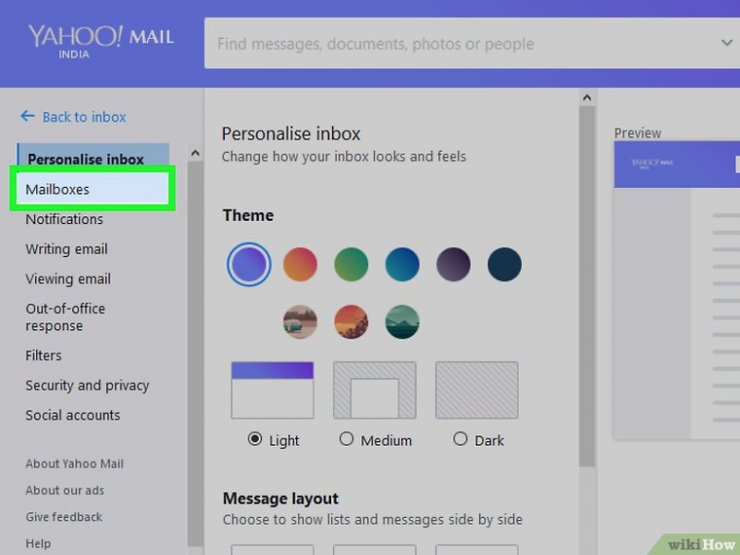Select the orange-pink theme colour

pyautogui.click(x=300, y=264)
